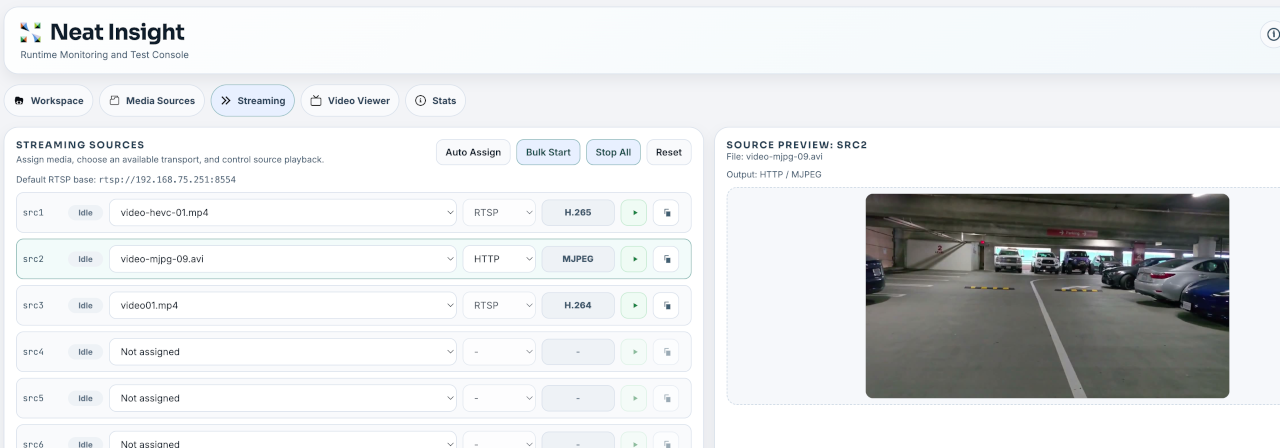Start playback for src1
This screenshot has height=448, width=1280.
[x=634, y=213]
